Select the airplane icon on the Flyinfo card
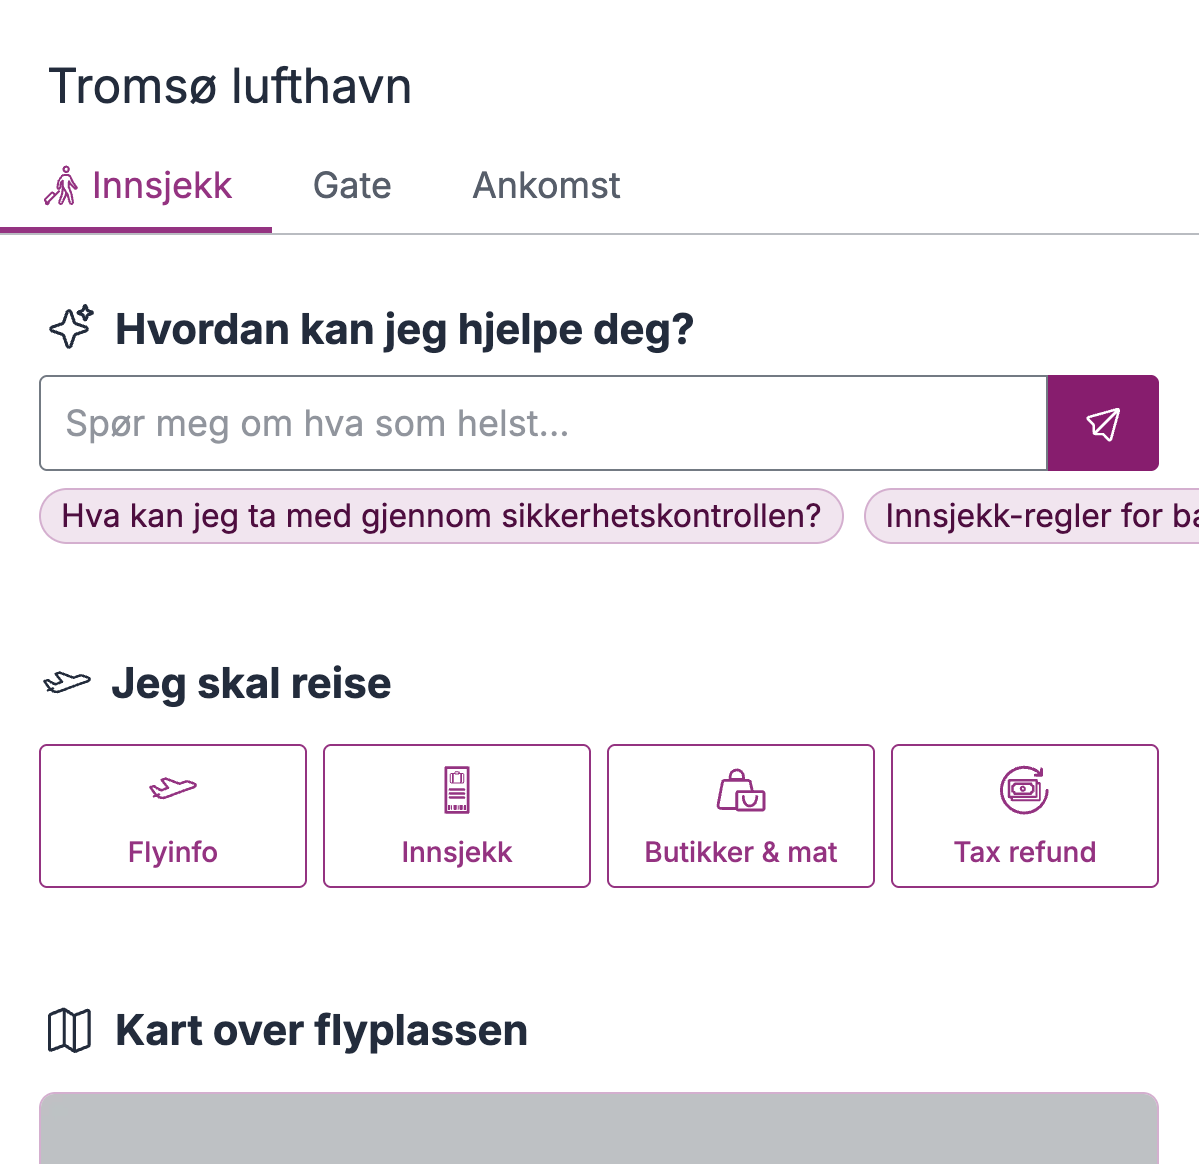 pyautogui.click(x=172, y=788)
